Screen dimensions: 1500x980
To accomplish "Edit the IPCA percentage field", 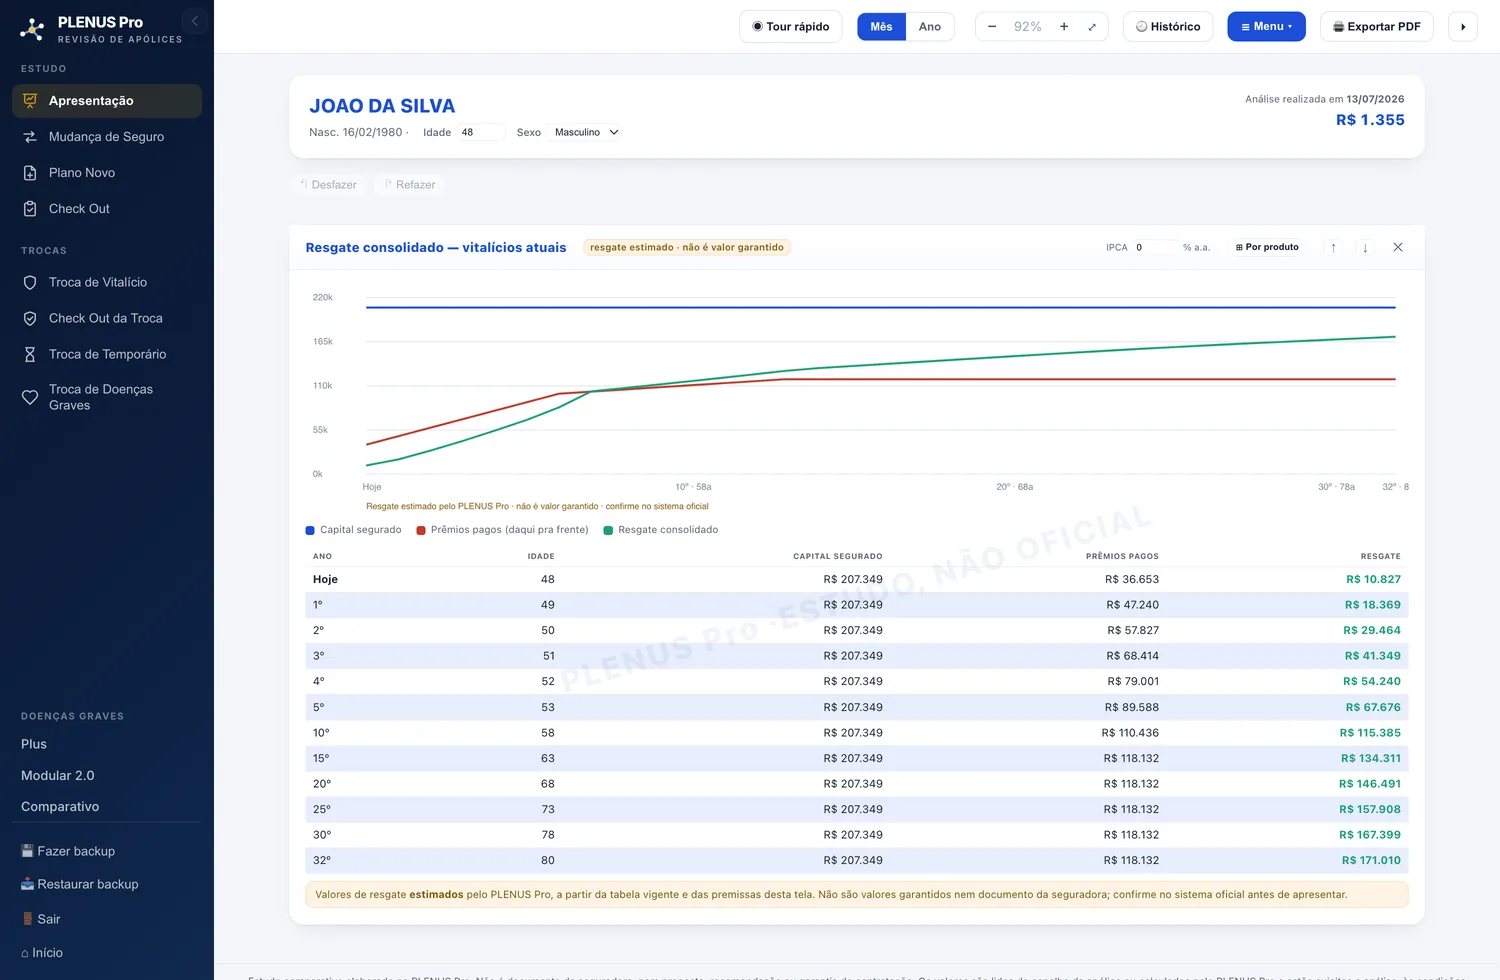I will pyautogui.click(x=1154, y=247).
